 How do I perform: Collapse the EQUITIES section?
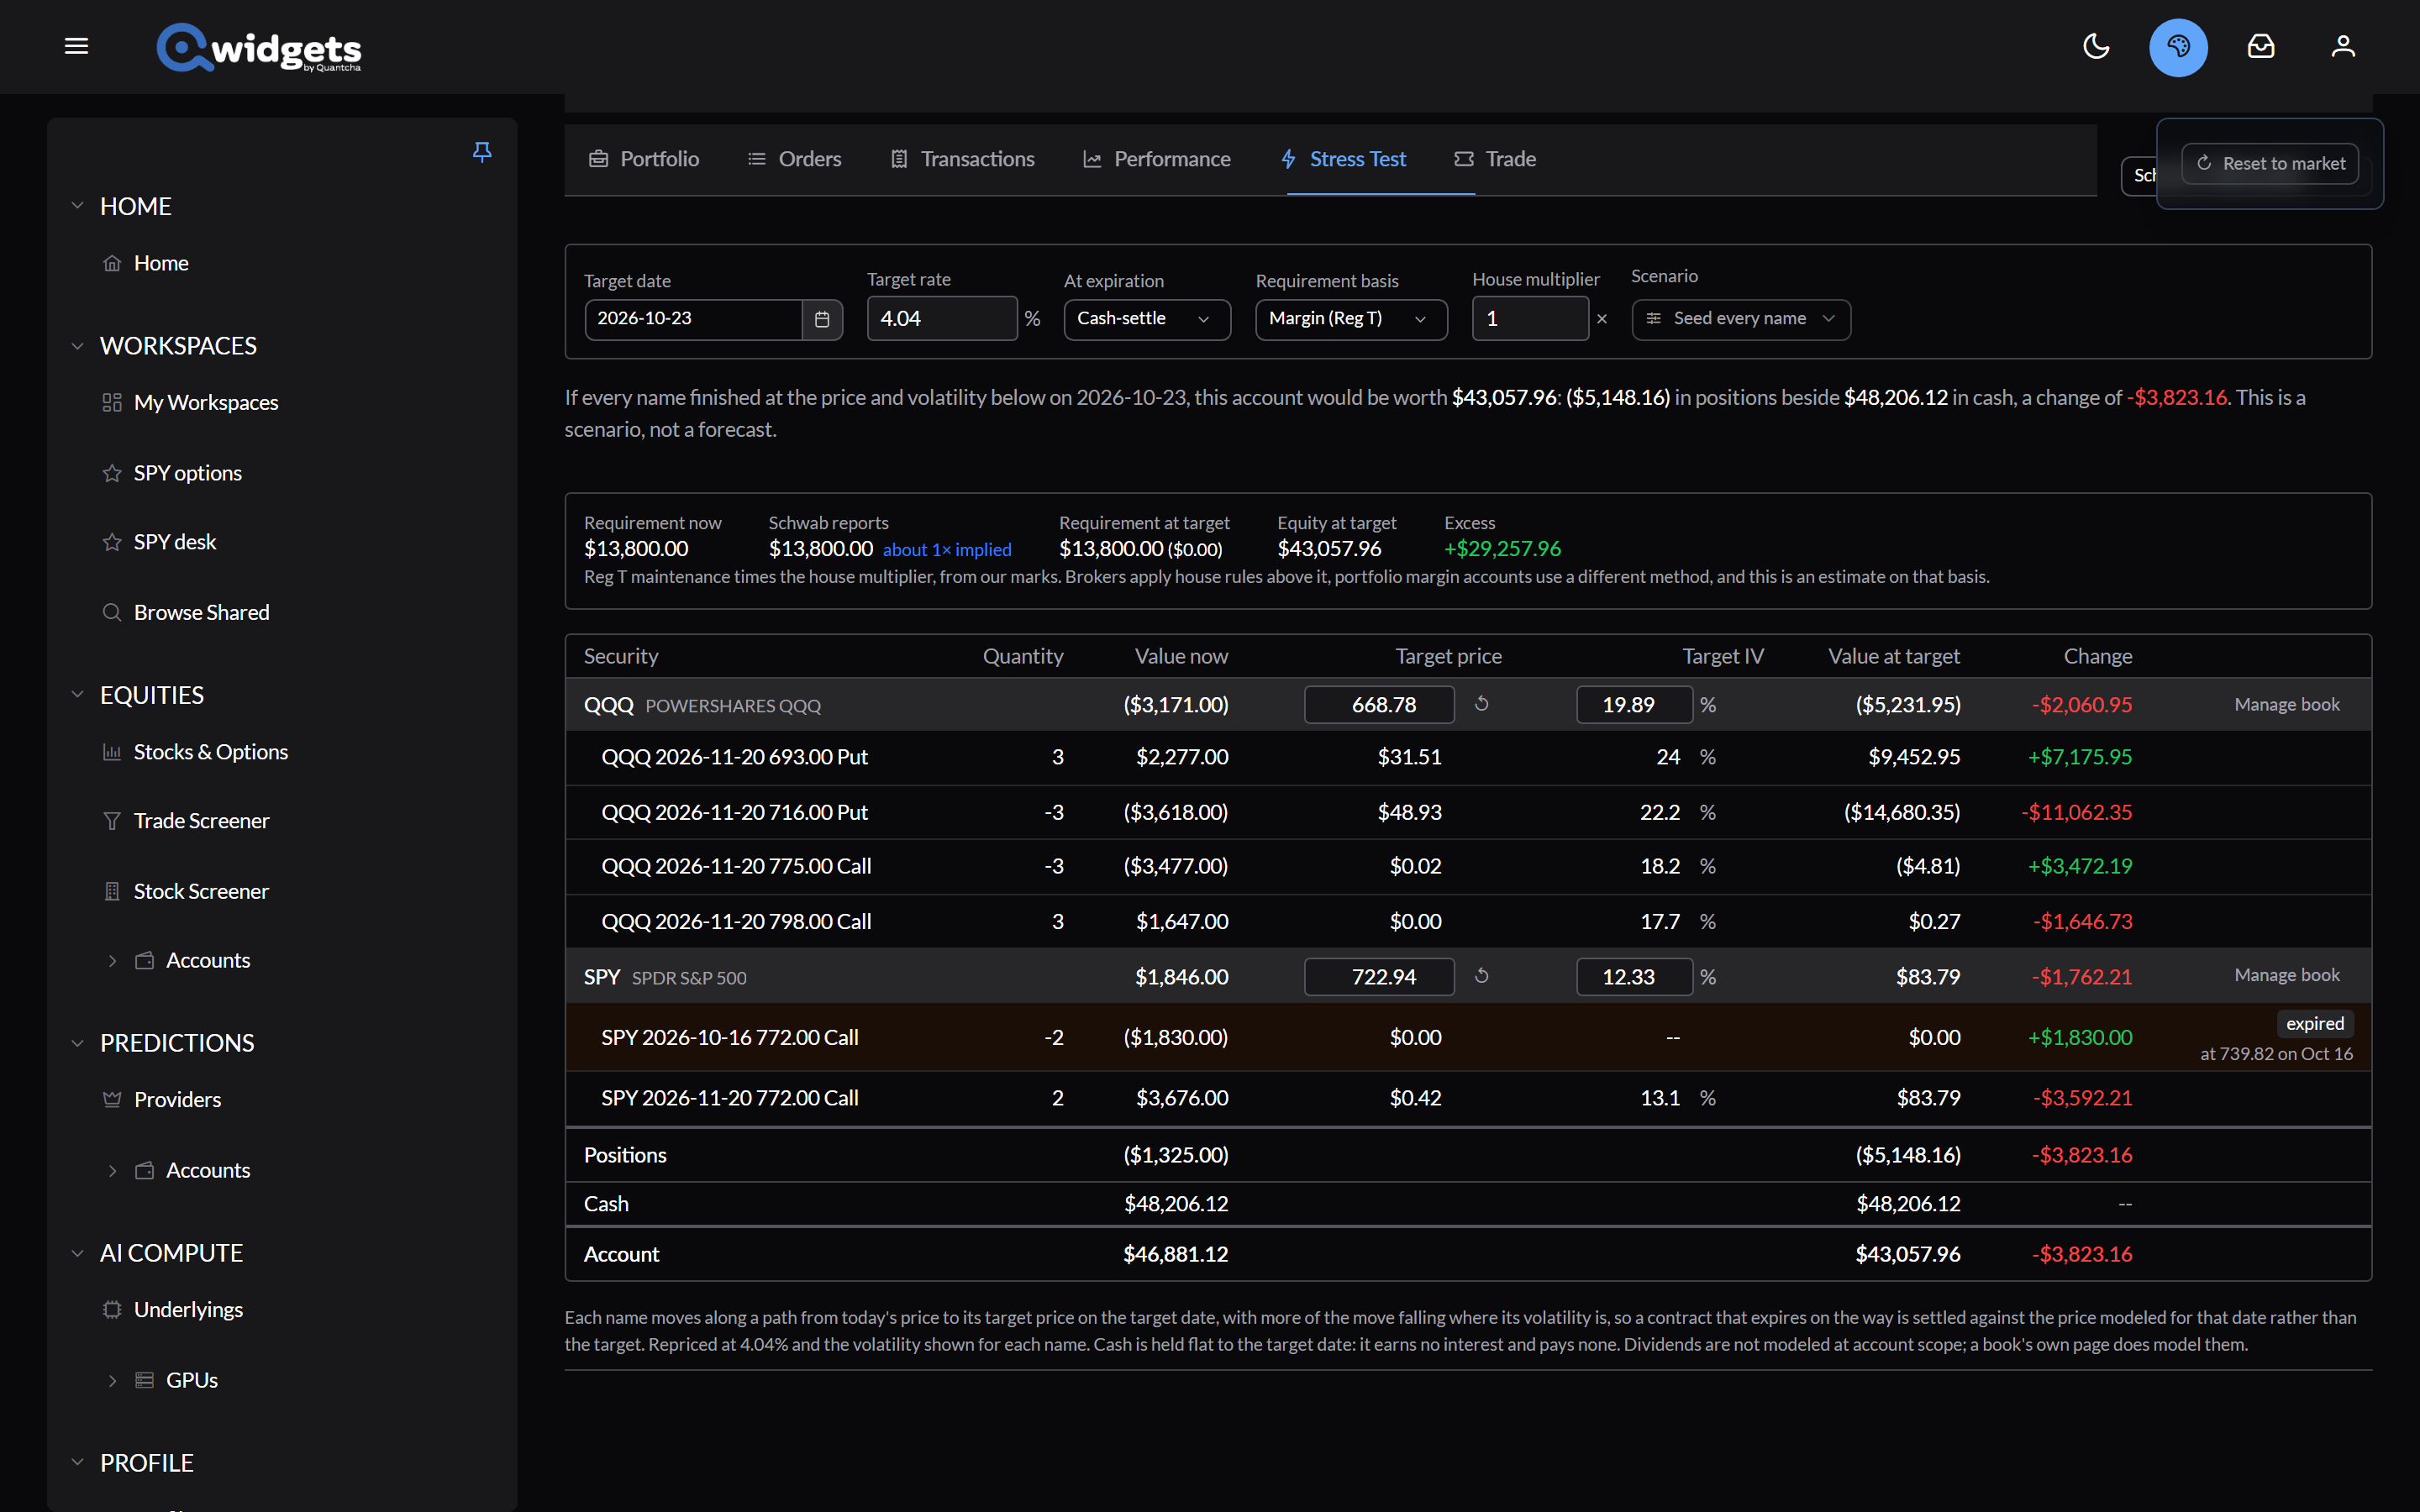coord(77,695)
